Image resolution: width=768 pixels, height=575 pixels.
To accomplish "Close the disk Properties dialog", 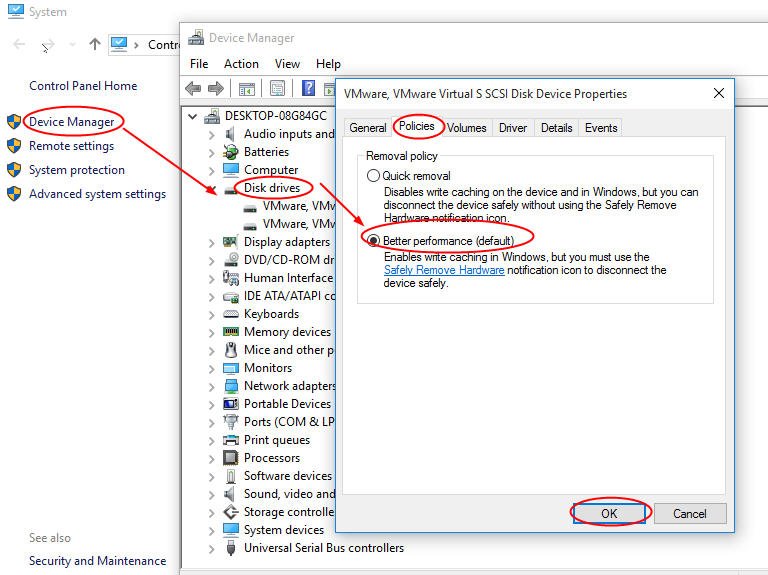I will pyautogui.click(x=719, y=93).
